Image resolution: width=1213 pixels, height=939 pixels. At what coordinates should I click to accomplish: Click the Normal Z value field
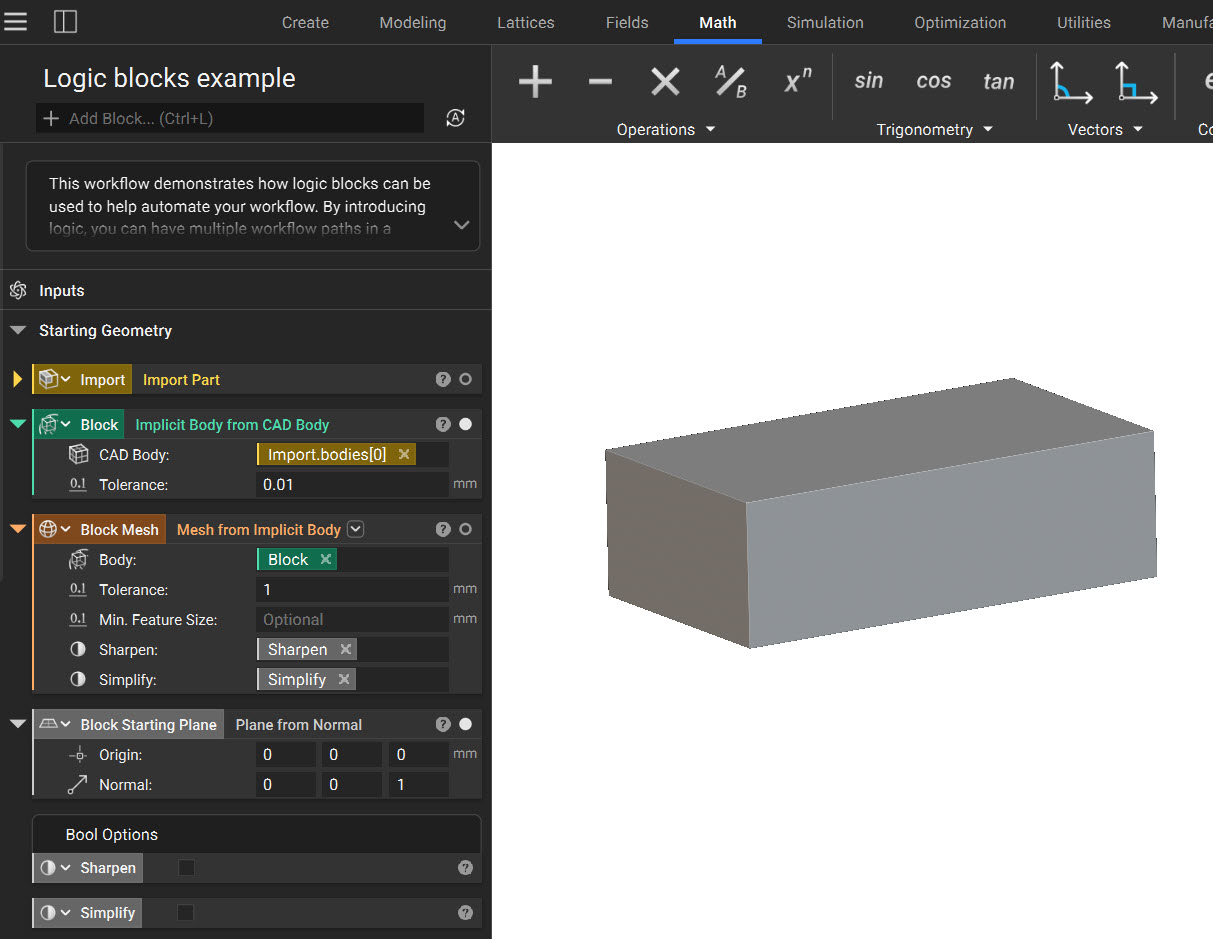point(419,785)
